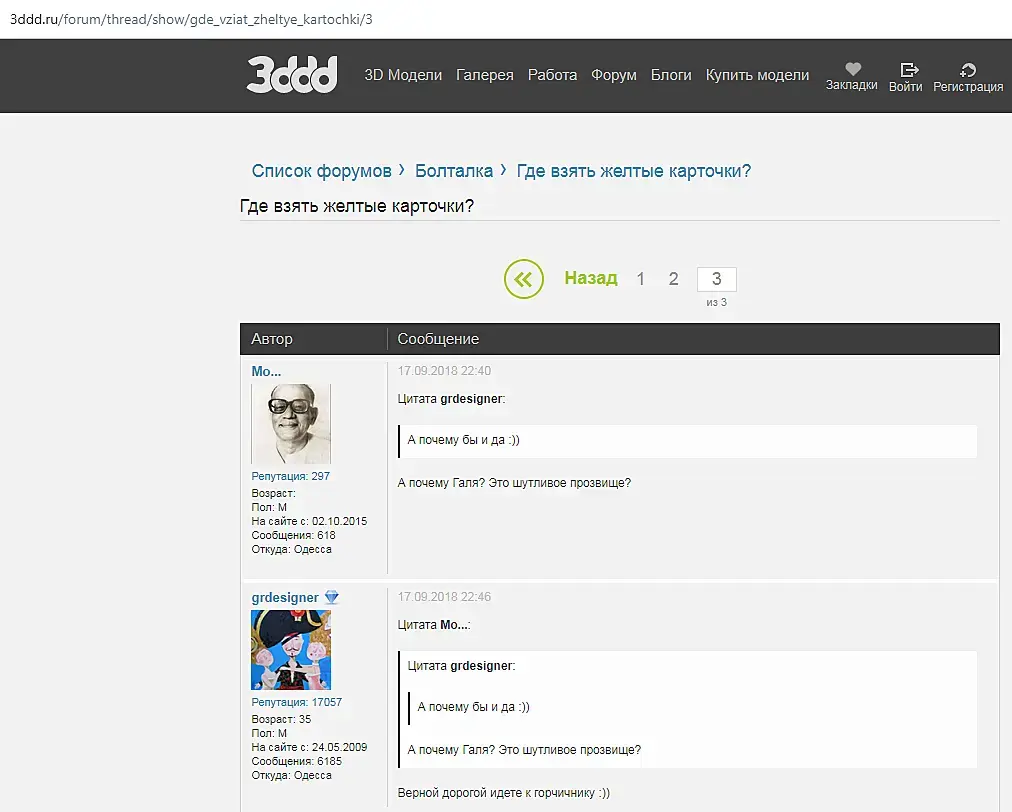Viewport: 1012px width, 812px height.
Task: Go to page 1 of the thread
Action: coord(640,279)
